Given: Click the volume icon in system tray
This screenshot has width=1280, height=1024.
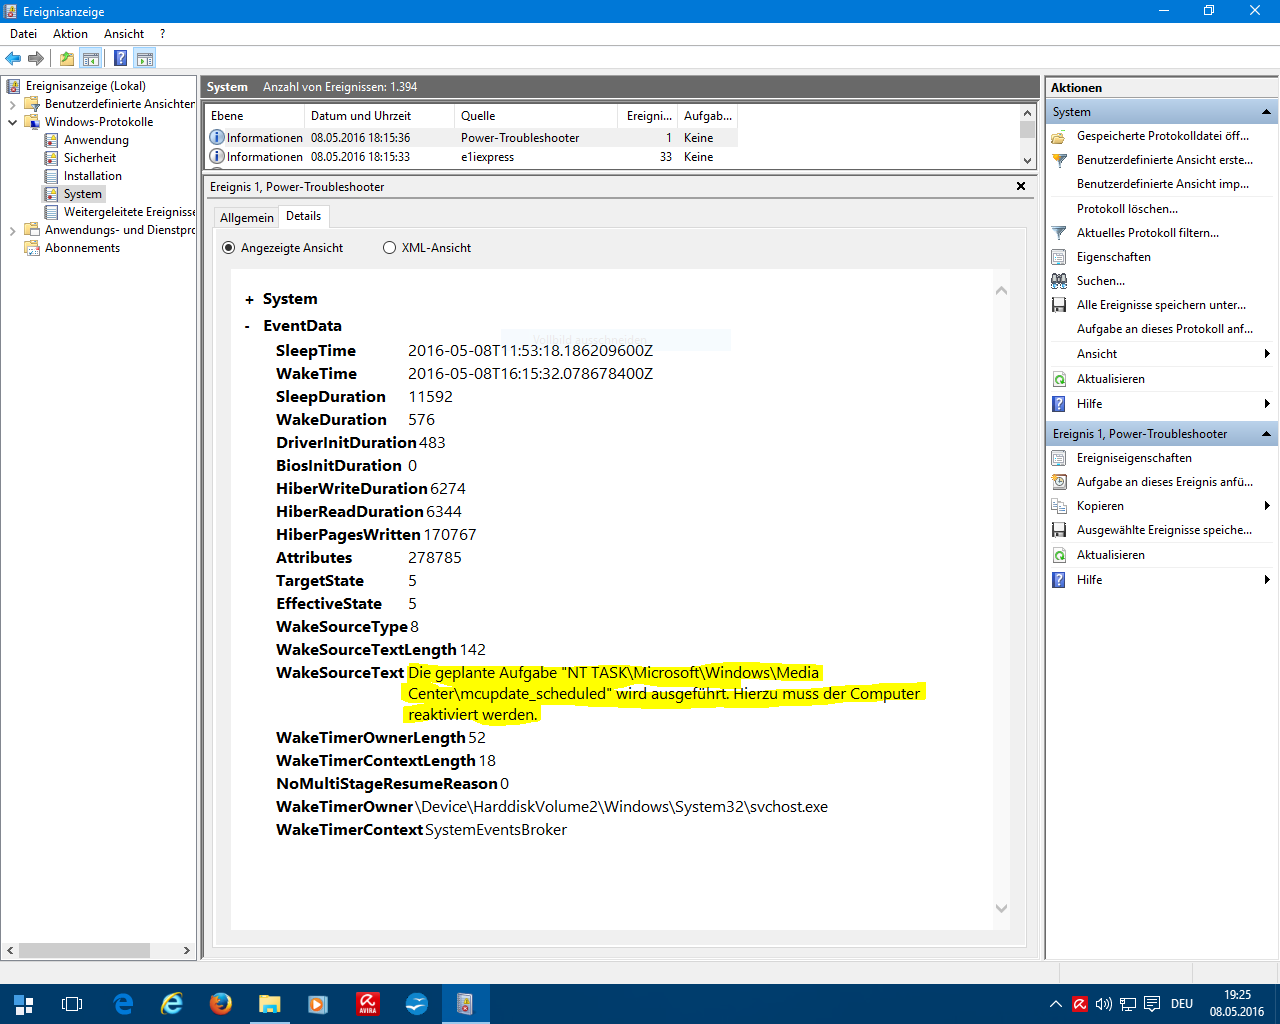Looking at the screenshot, I should coord(1104,1004).
